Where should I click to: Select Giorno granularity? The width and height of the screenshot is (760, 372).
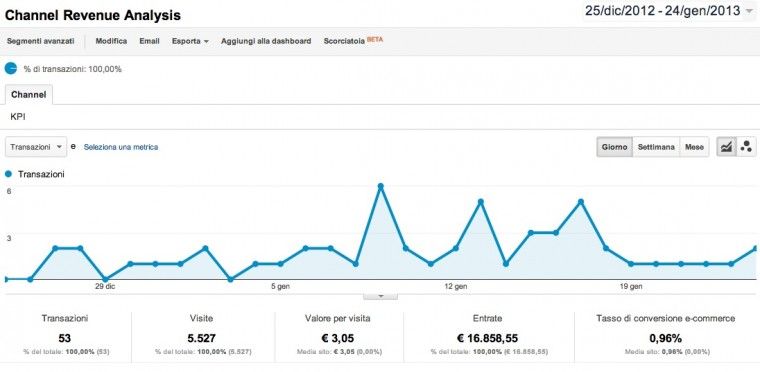pos(615,147)
